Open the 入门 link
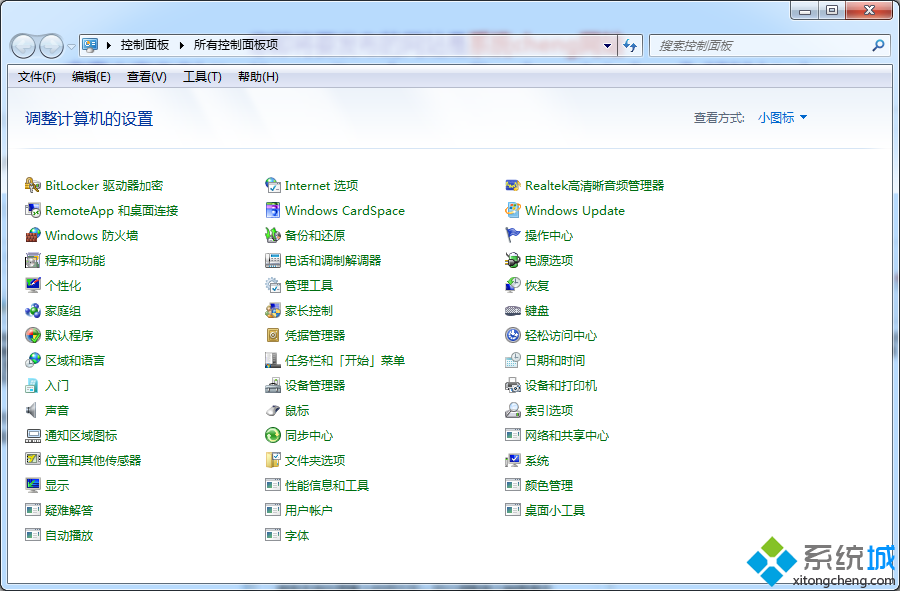 pos(57,386)
